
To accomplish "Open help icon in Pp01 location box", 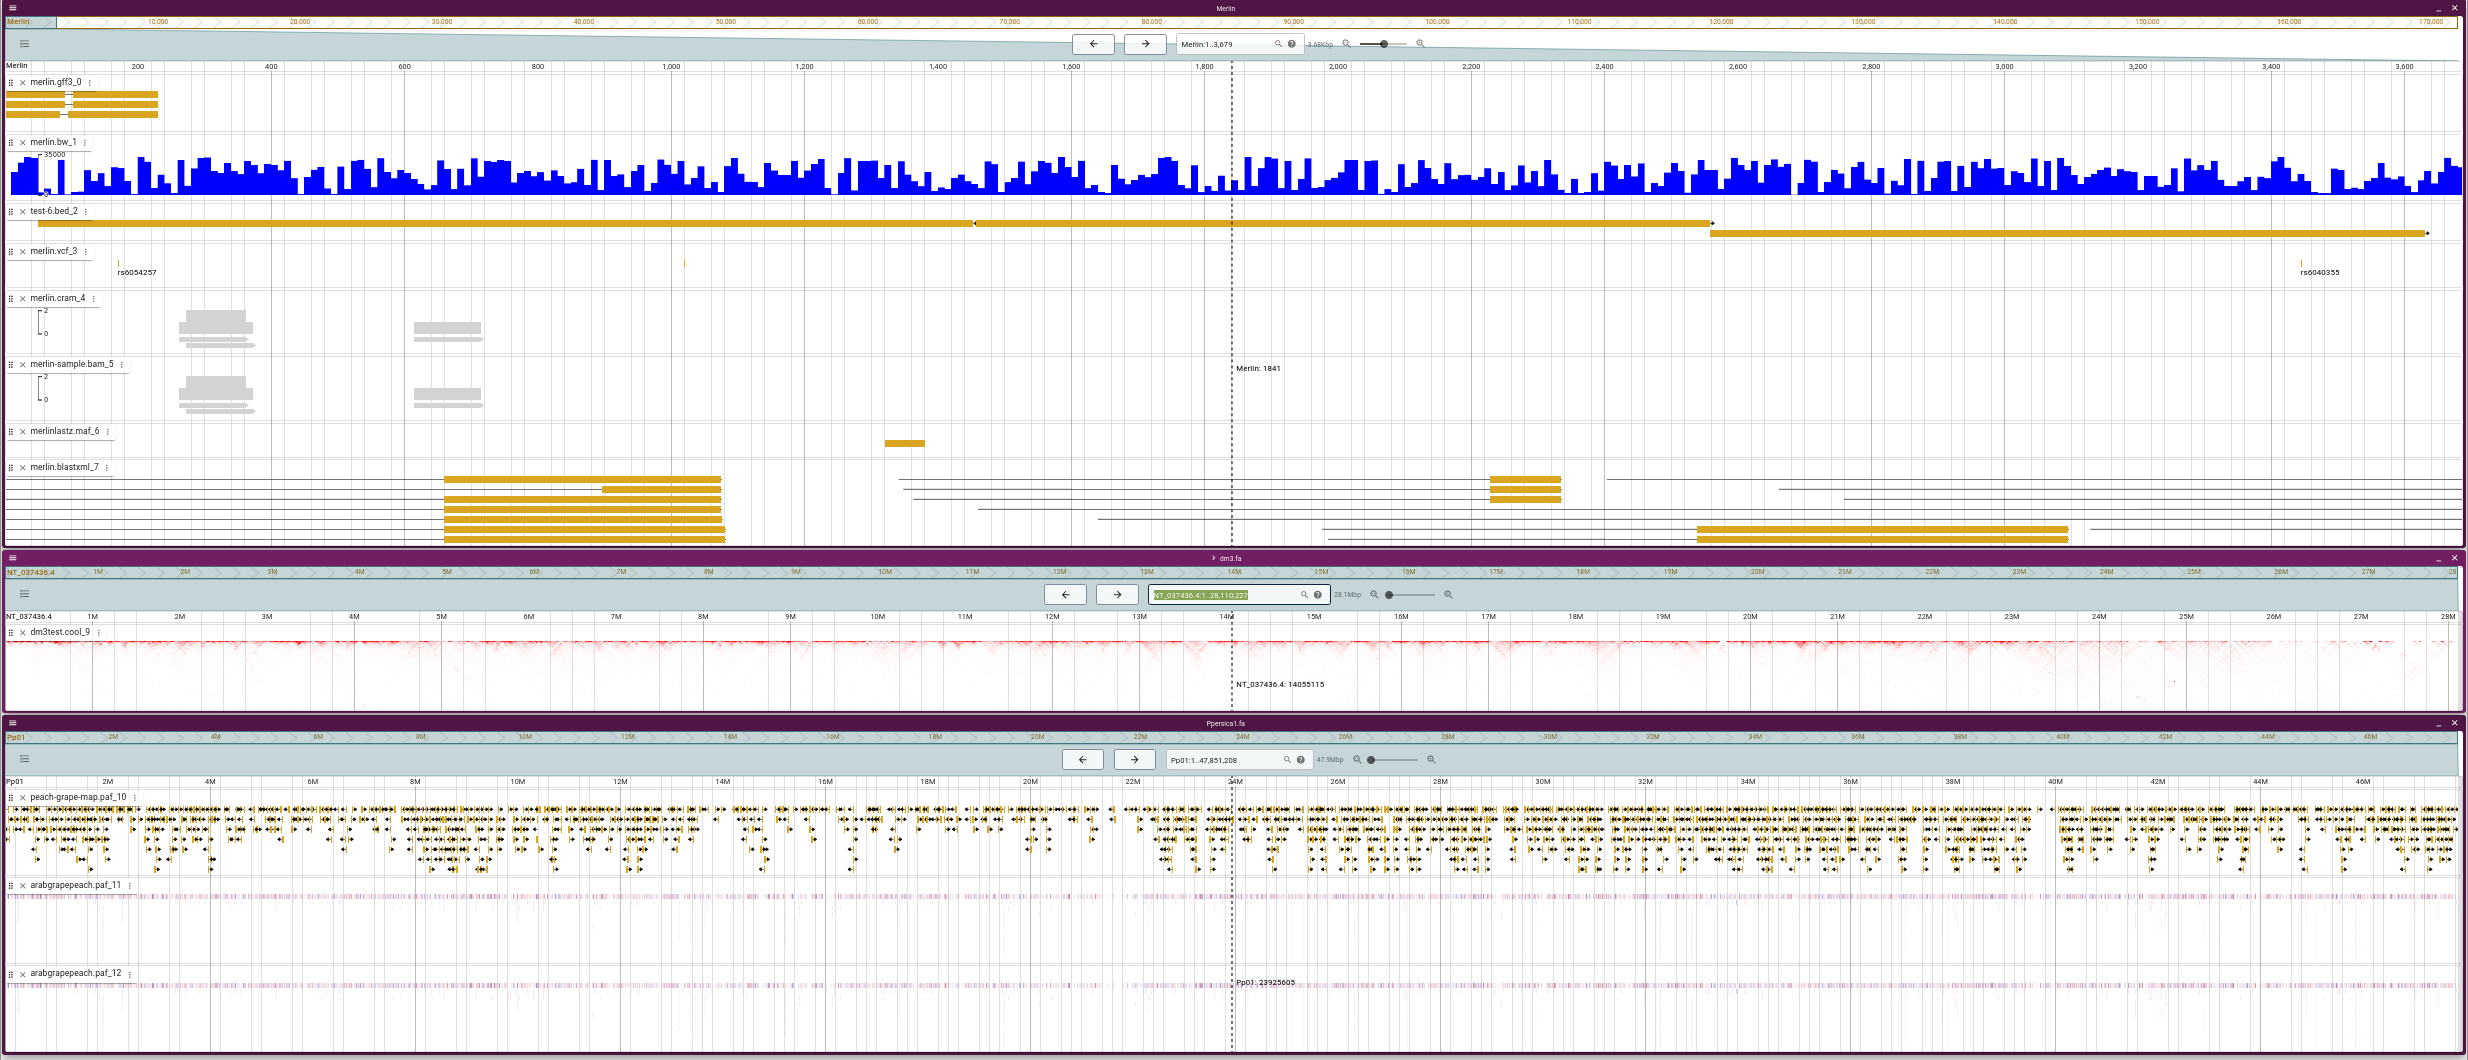I will [1301, 760].
